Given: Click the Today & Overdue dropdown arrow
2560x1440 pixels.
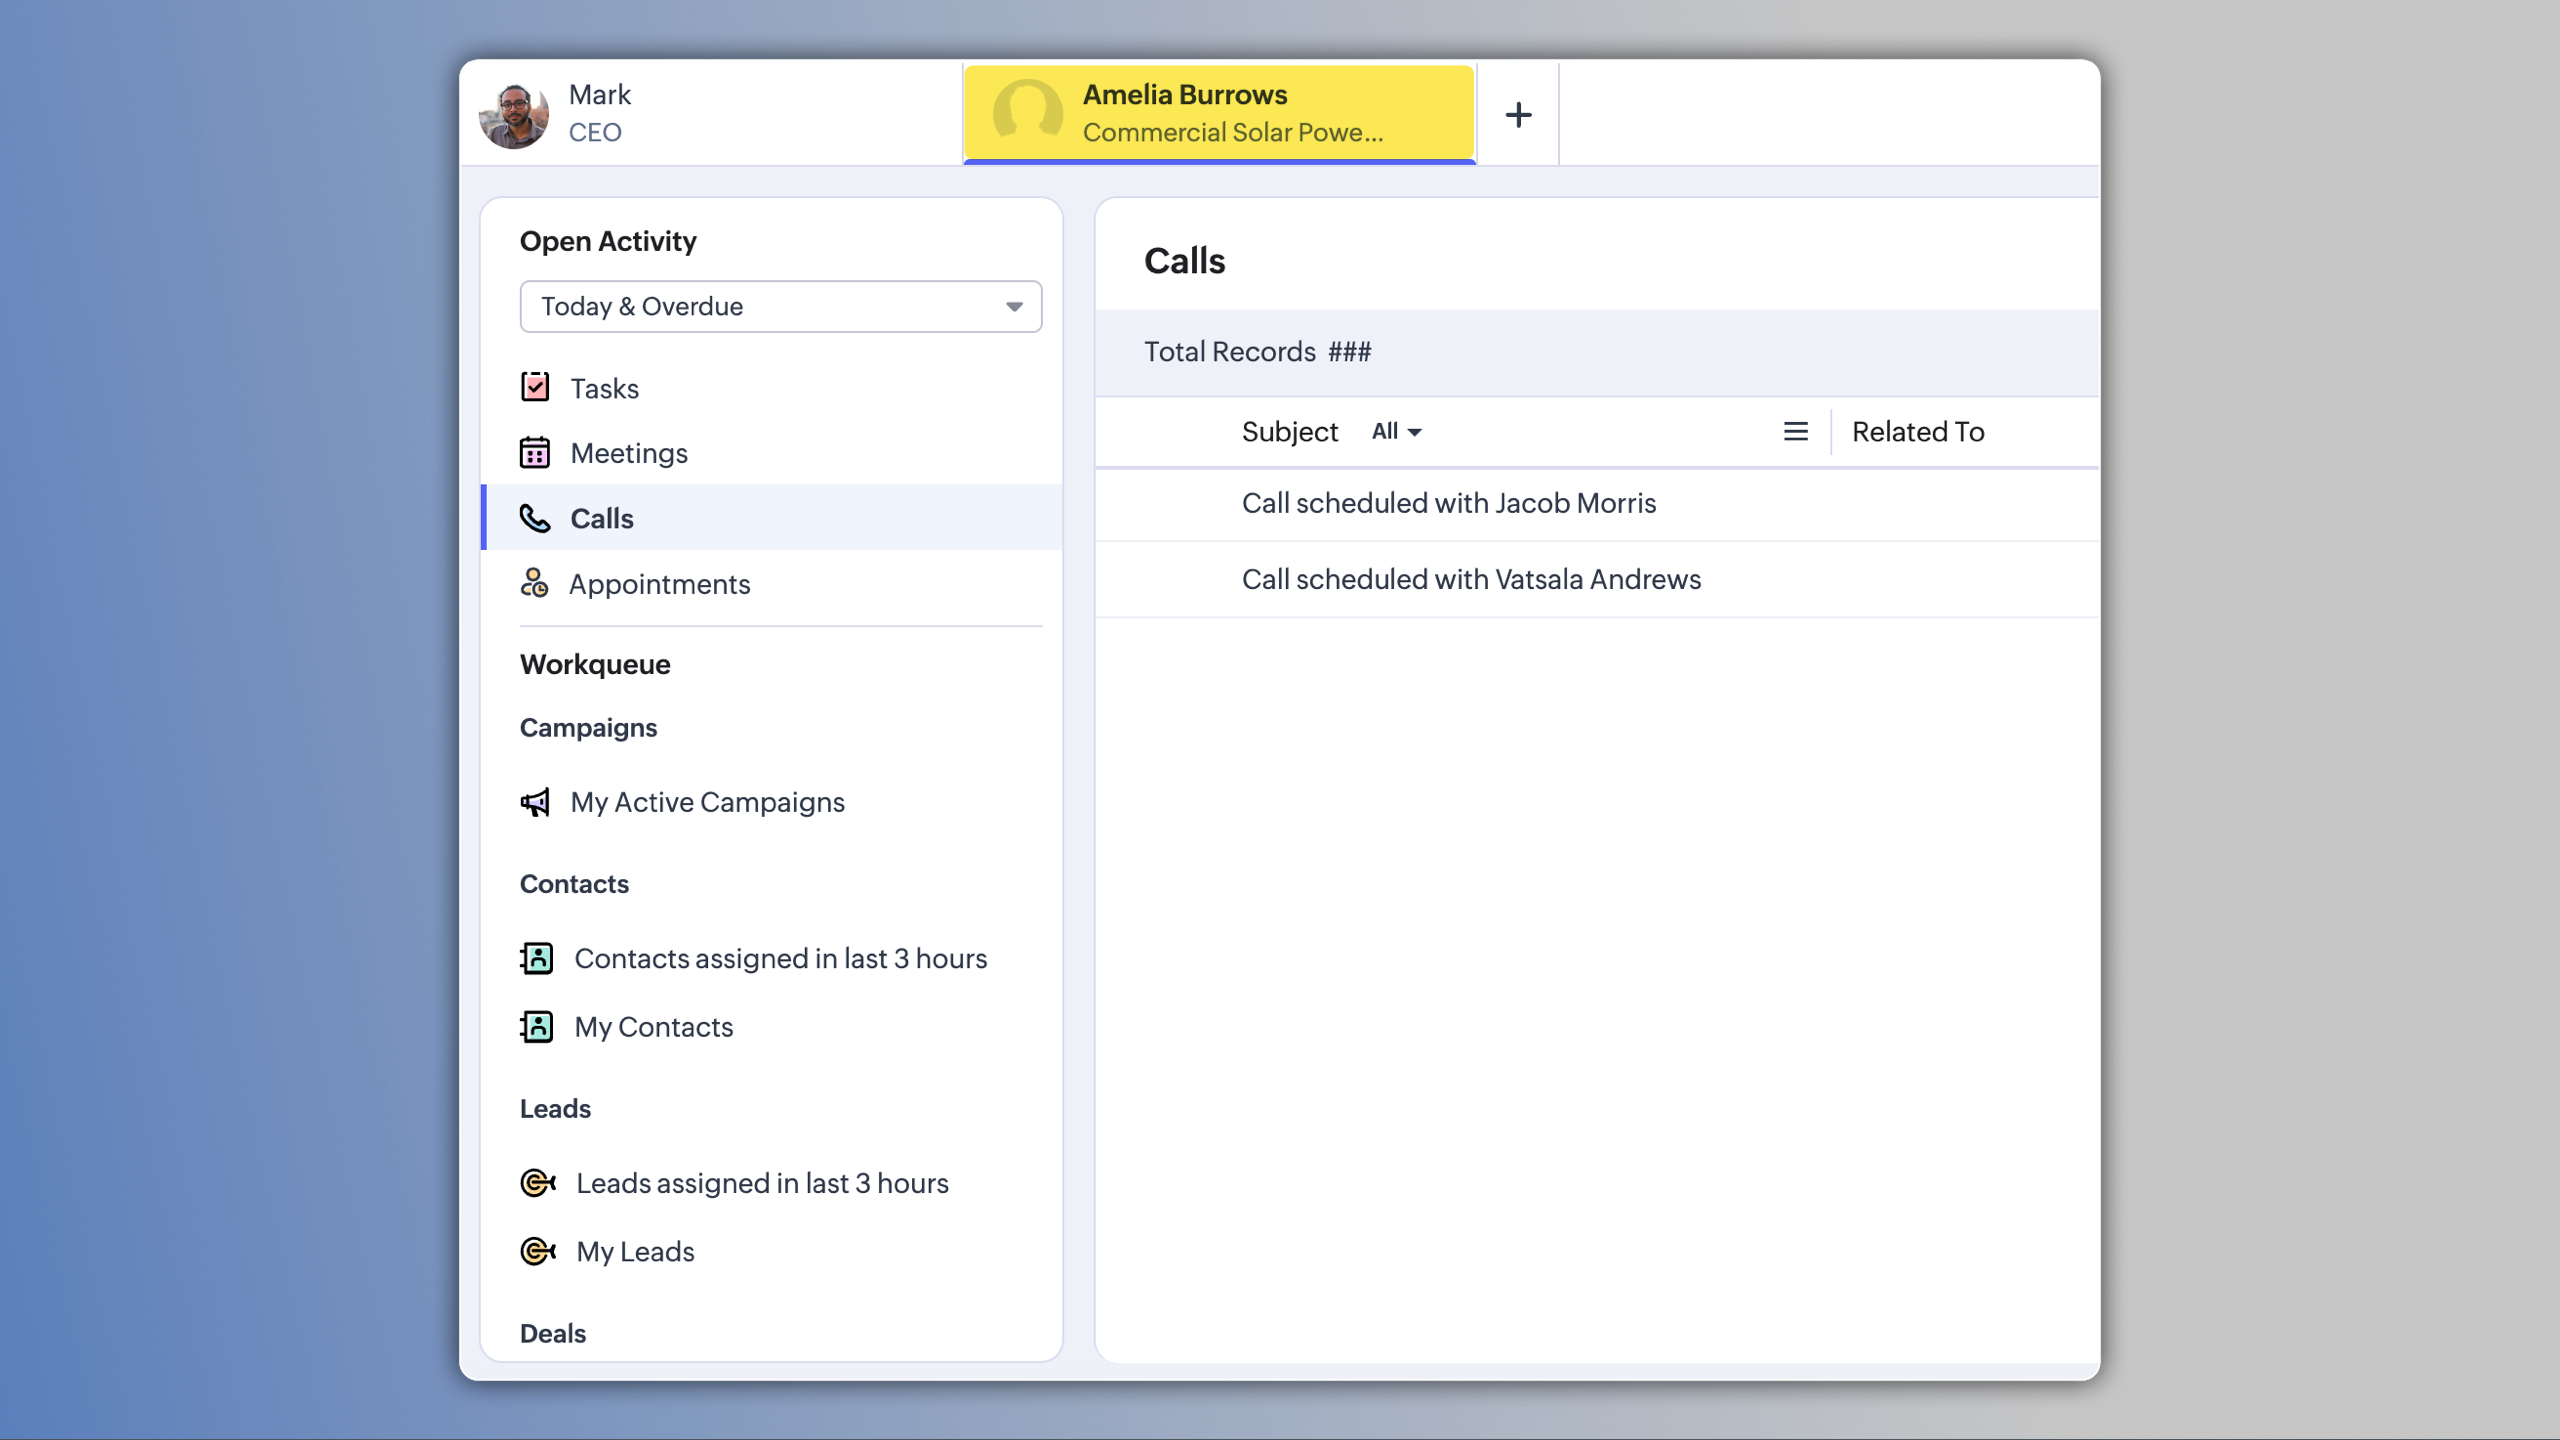Looking at the screenshot, I should 1014,307.
